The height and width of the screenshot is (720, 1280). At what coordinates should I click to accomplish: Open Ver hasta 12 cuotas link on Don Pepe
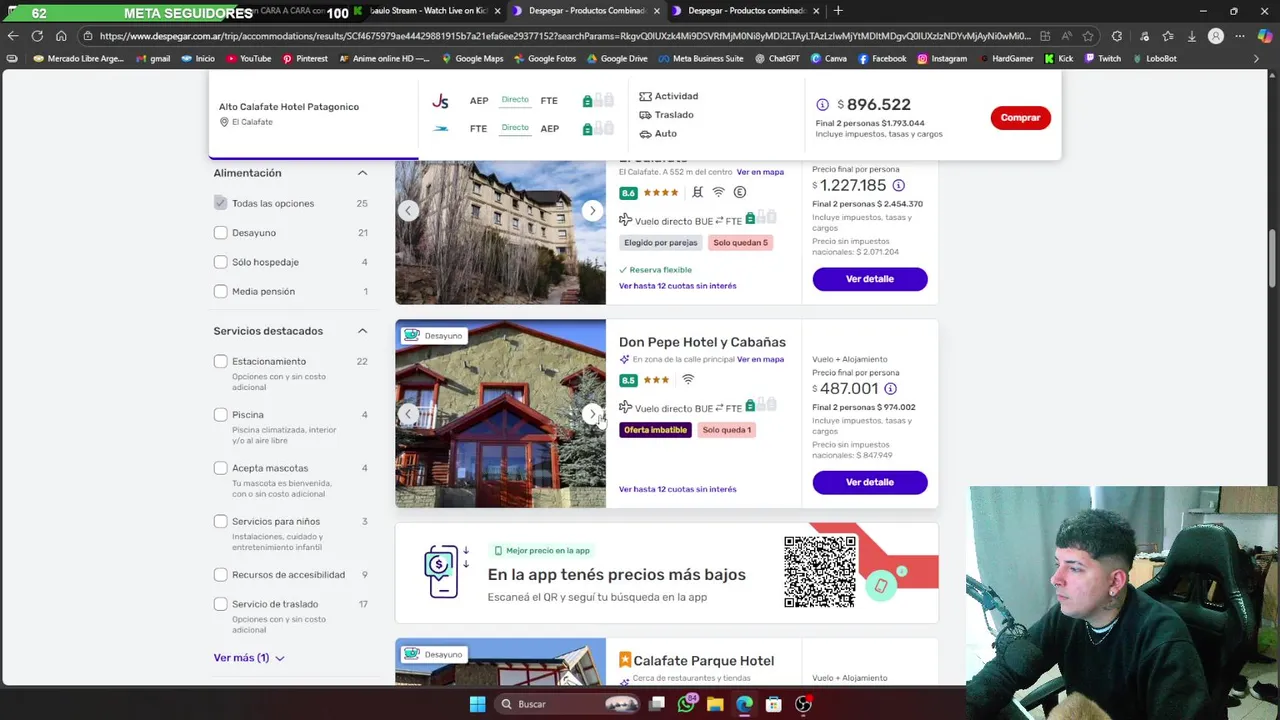(x=677, y=490)
